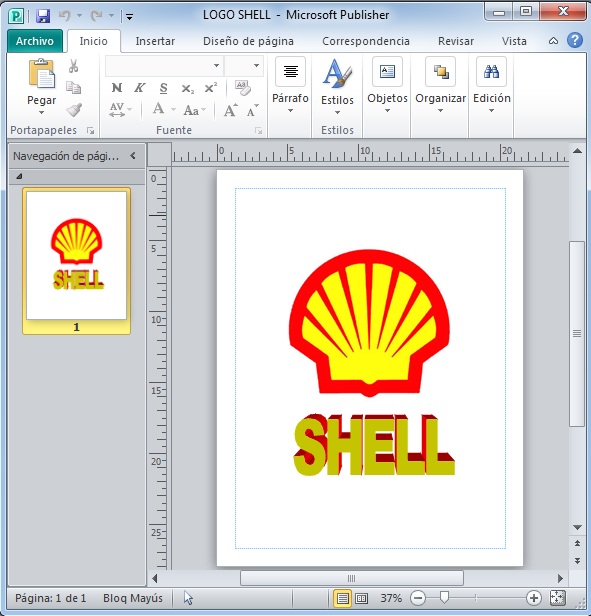This screenshot has width=591, height=616.
Task: Collapse the Navegación de páginas pane
Action: tap(133, 156)
